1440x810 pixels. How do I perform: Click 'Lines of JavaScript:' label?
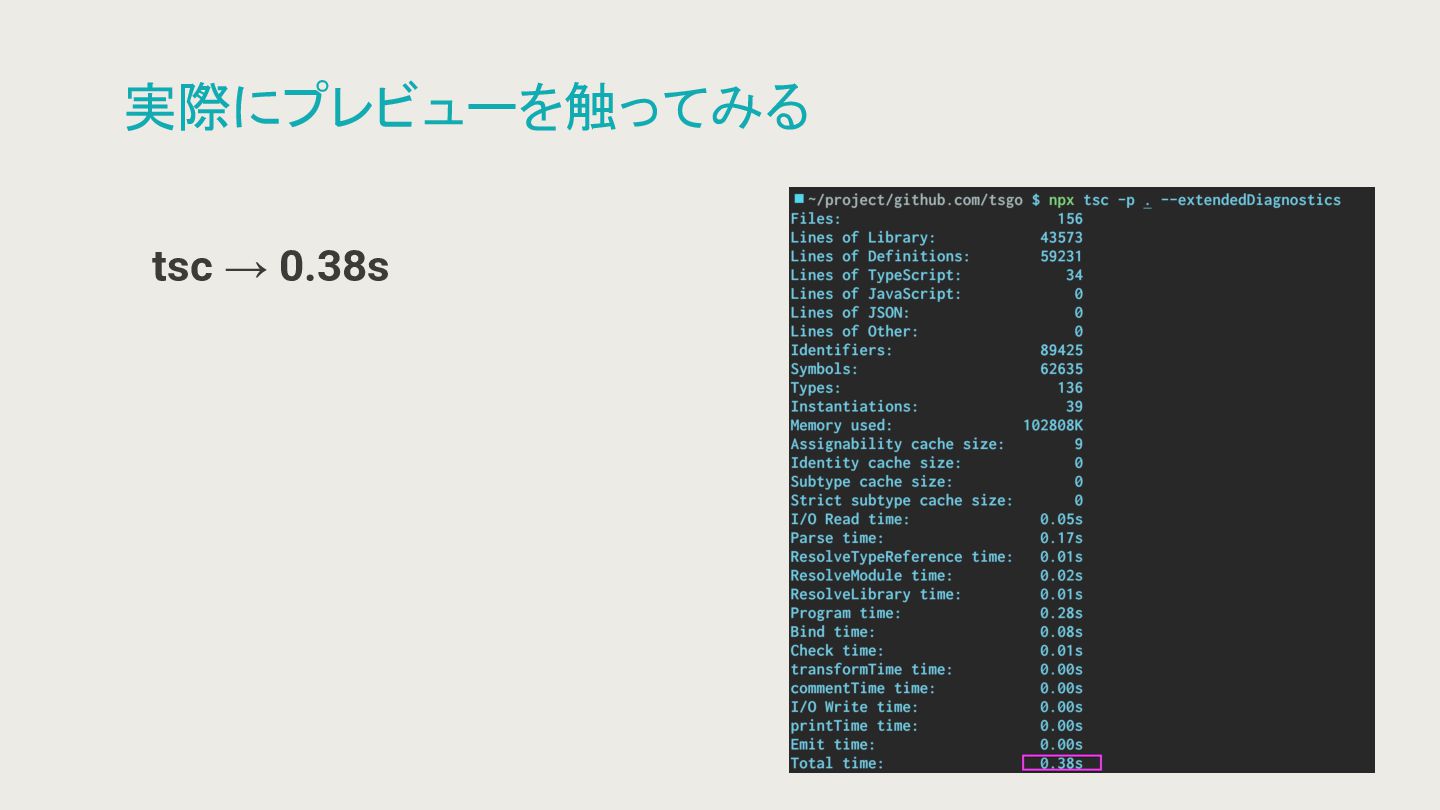(876, 294)
